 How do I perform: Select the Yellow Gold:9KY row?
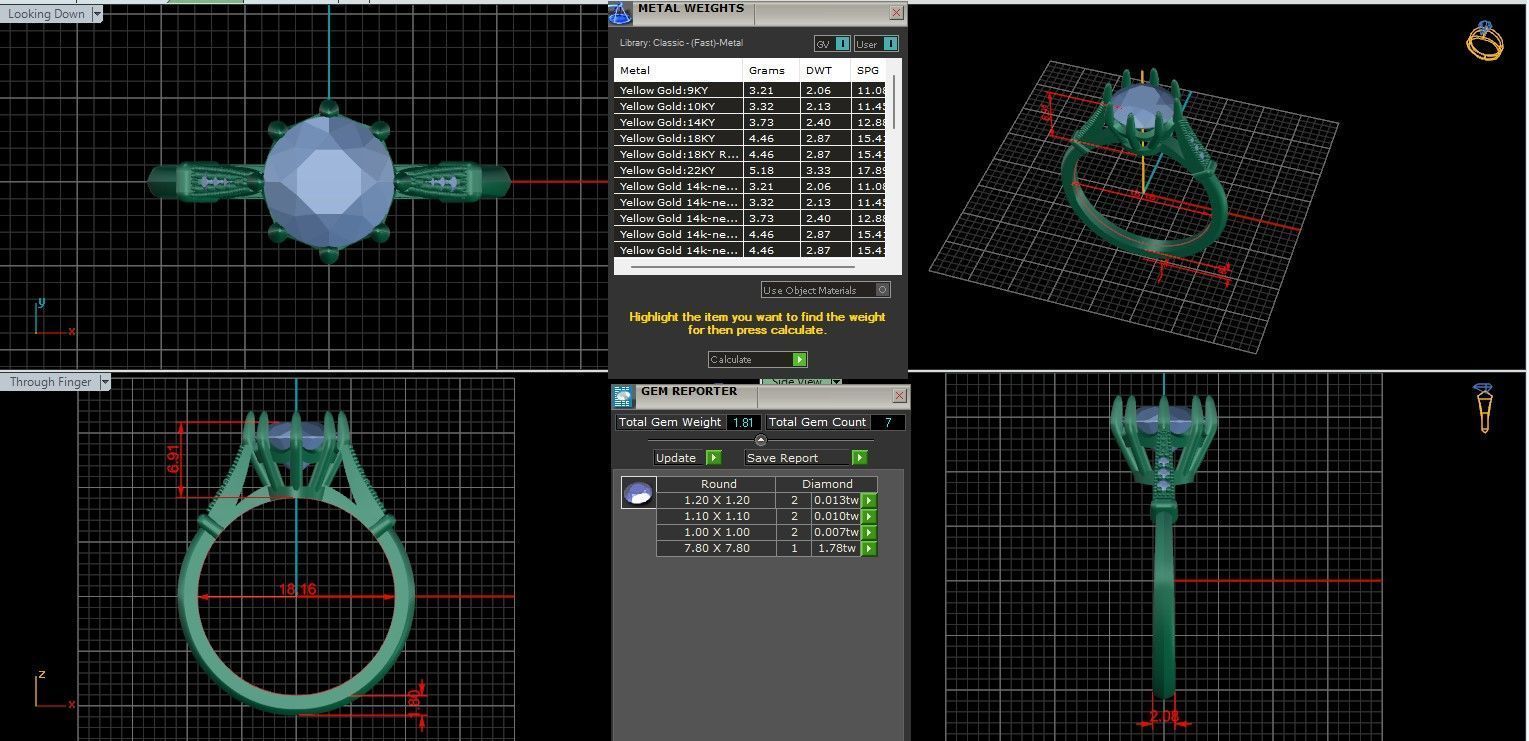pos(752,90)
